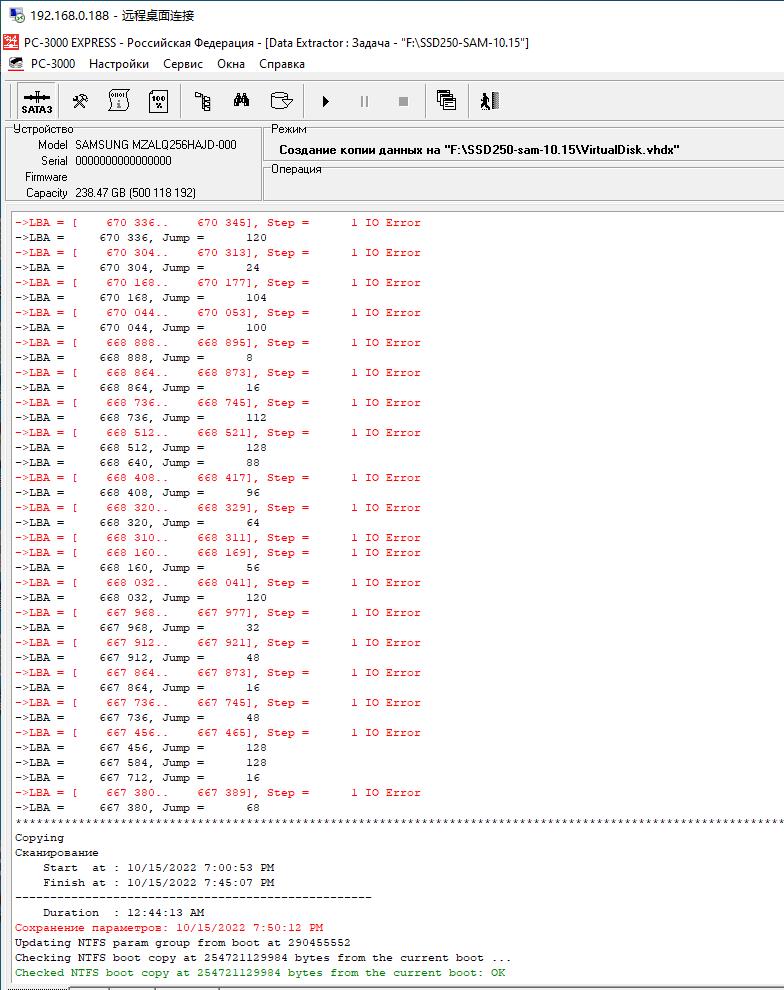
Task: Click the exit (walking man) icon
Action: [x=489, y=101]
